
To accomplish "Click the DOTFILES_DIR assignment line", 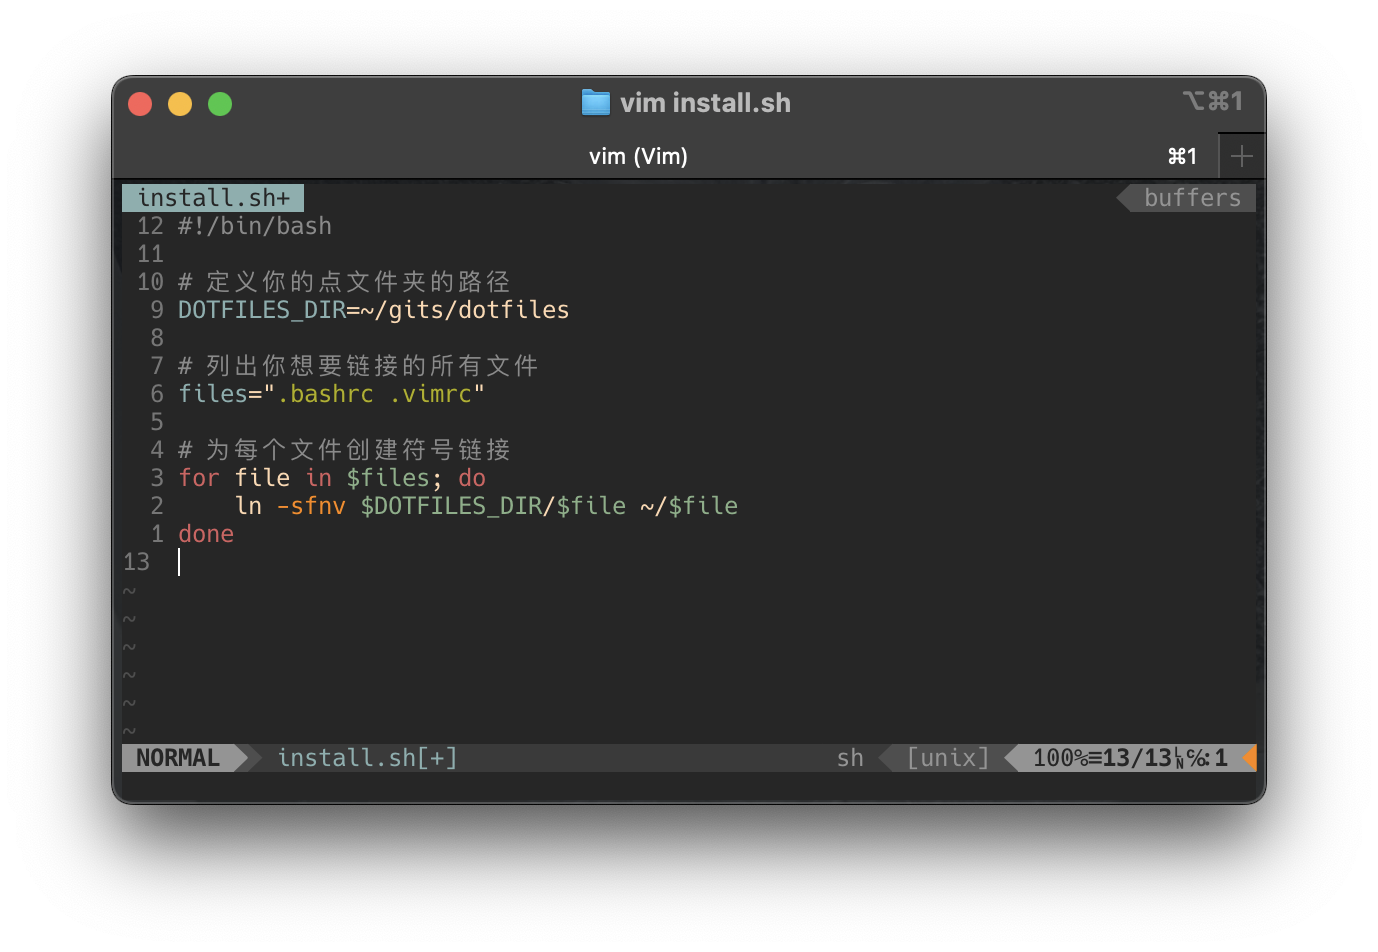I will [x=373, y=309].
